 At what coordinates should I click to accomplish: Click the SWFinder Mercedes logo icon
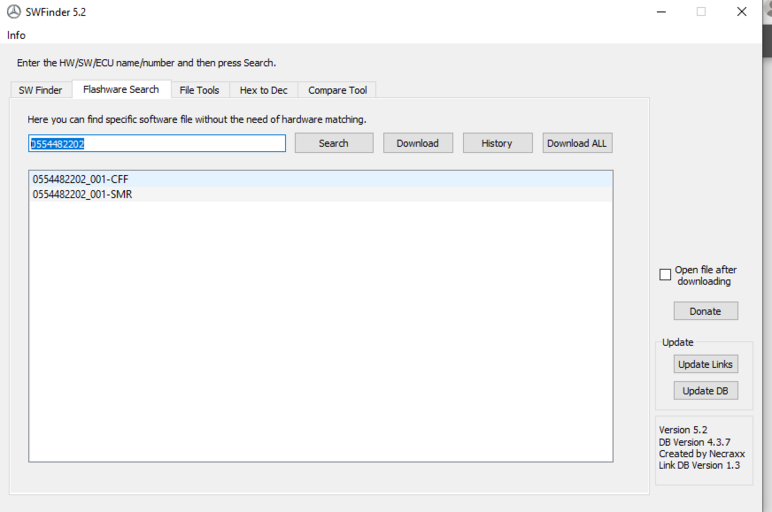[13, 12]
